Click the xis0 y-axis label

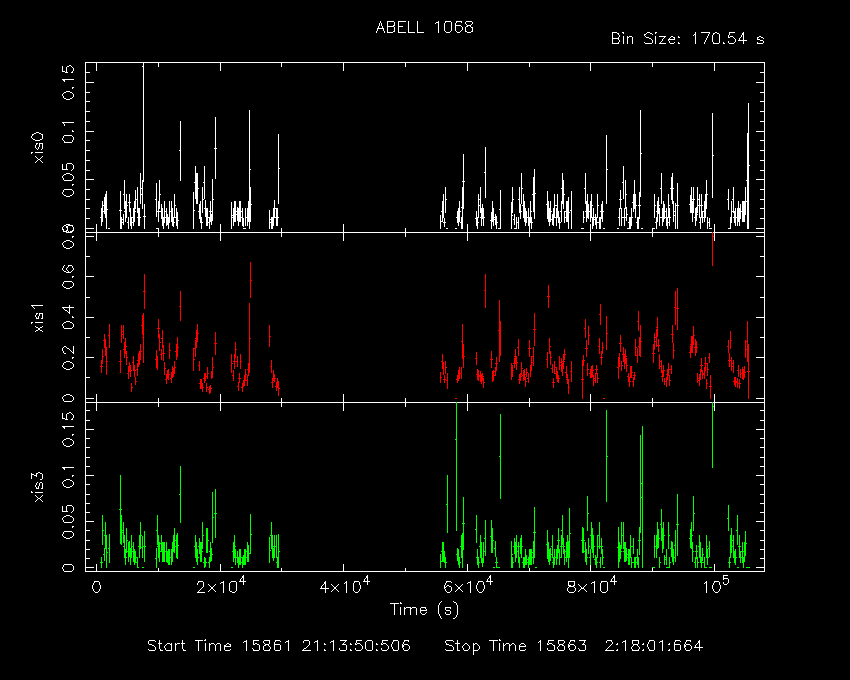pos(38,148)
